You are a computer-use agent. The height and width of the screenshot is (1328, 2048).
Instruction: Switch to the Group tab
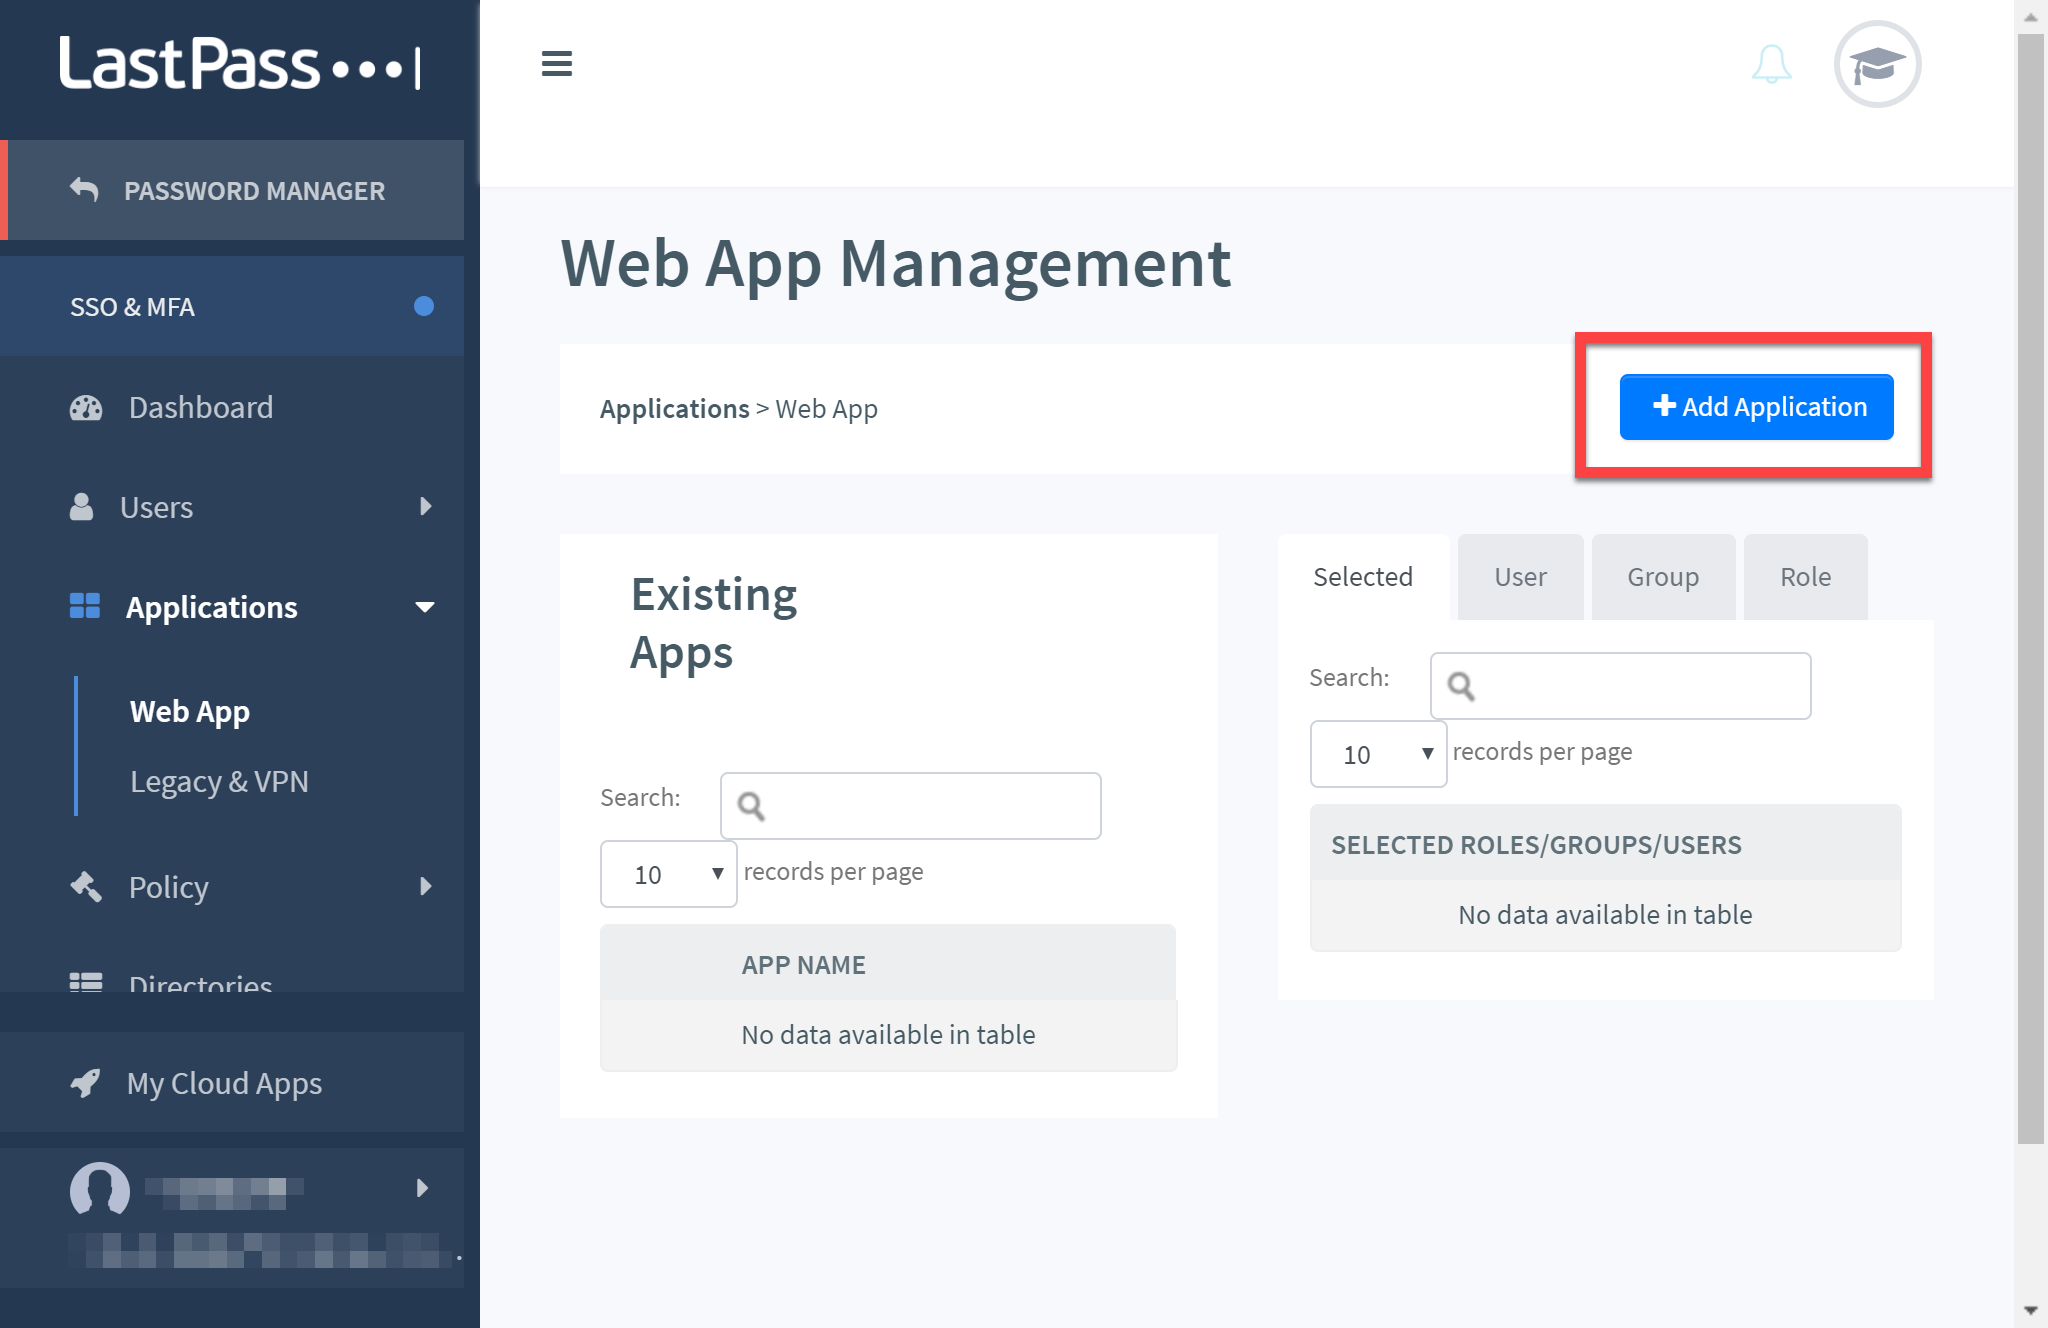pos(1663,577)
